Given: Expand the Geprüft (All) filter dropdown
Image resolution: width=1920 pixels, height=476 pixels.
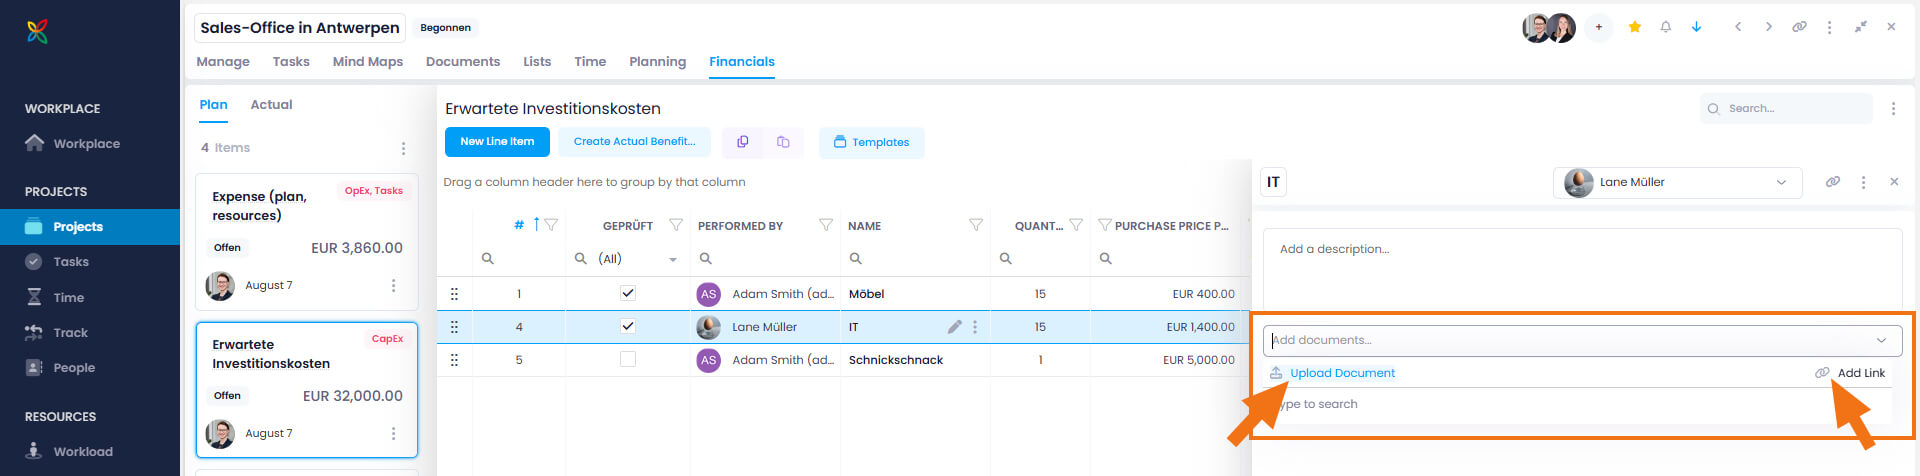Looking at the screenshot, I should pyautogui.click(x=672, y=259).
